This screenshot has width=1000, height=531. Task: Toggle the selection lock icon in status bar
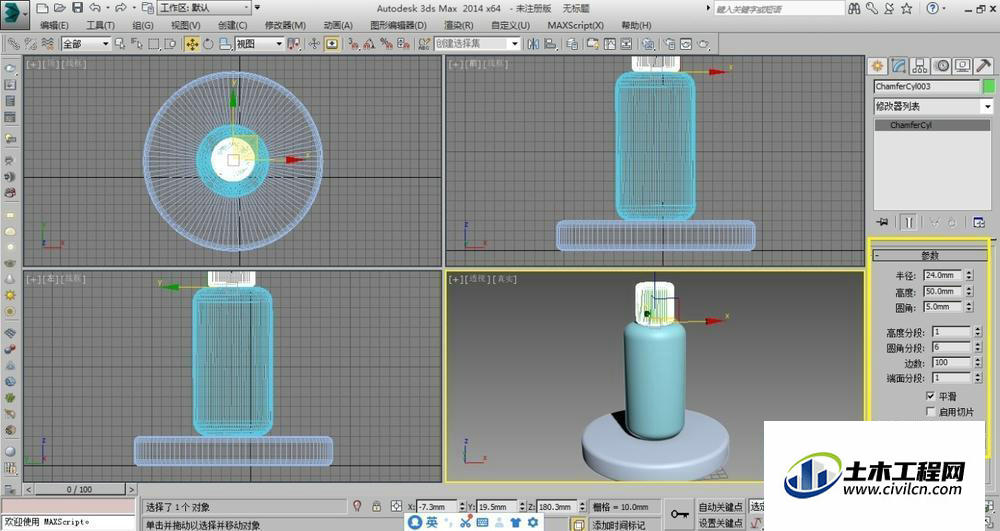click(x=376, y=506)
